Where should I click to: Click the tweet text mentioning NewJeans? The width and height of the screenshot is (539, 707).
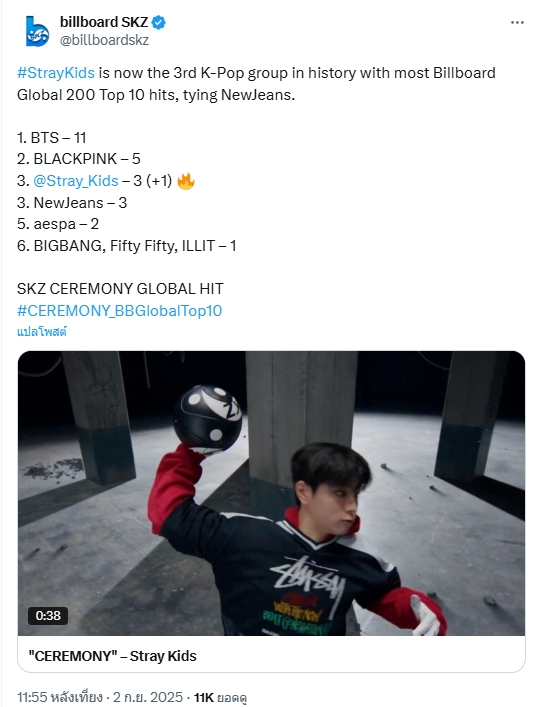(256, 84)
